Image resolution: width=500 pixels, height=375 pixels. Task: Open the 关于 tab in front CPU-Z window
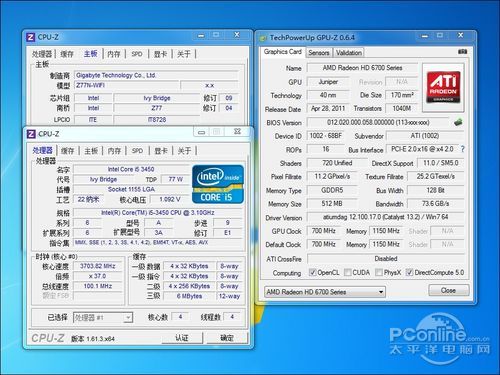click(184, 151)
